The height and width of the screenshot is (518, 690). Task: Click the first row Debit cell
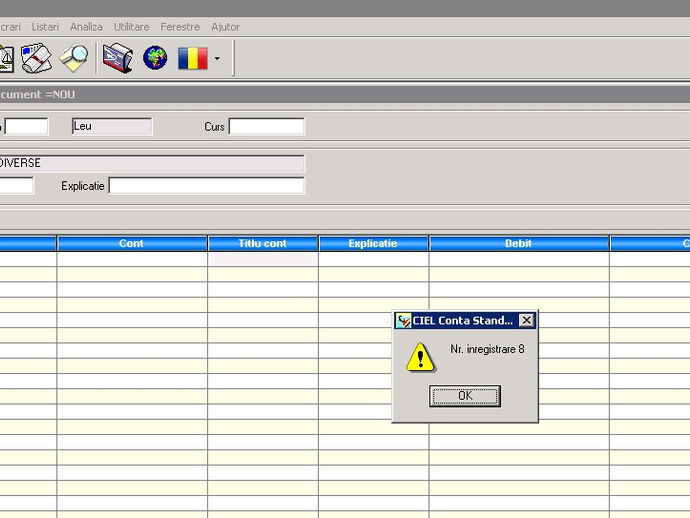519,259
